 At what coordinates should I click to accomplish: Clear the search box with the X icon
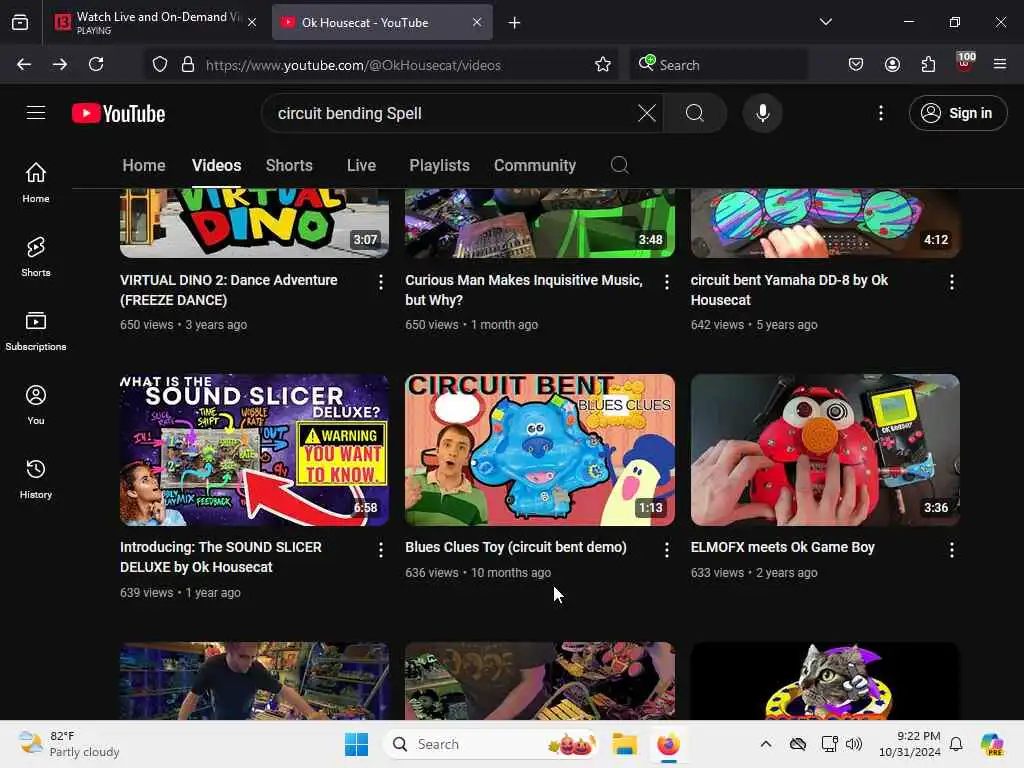click(x=647, y=113)
